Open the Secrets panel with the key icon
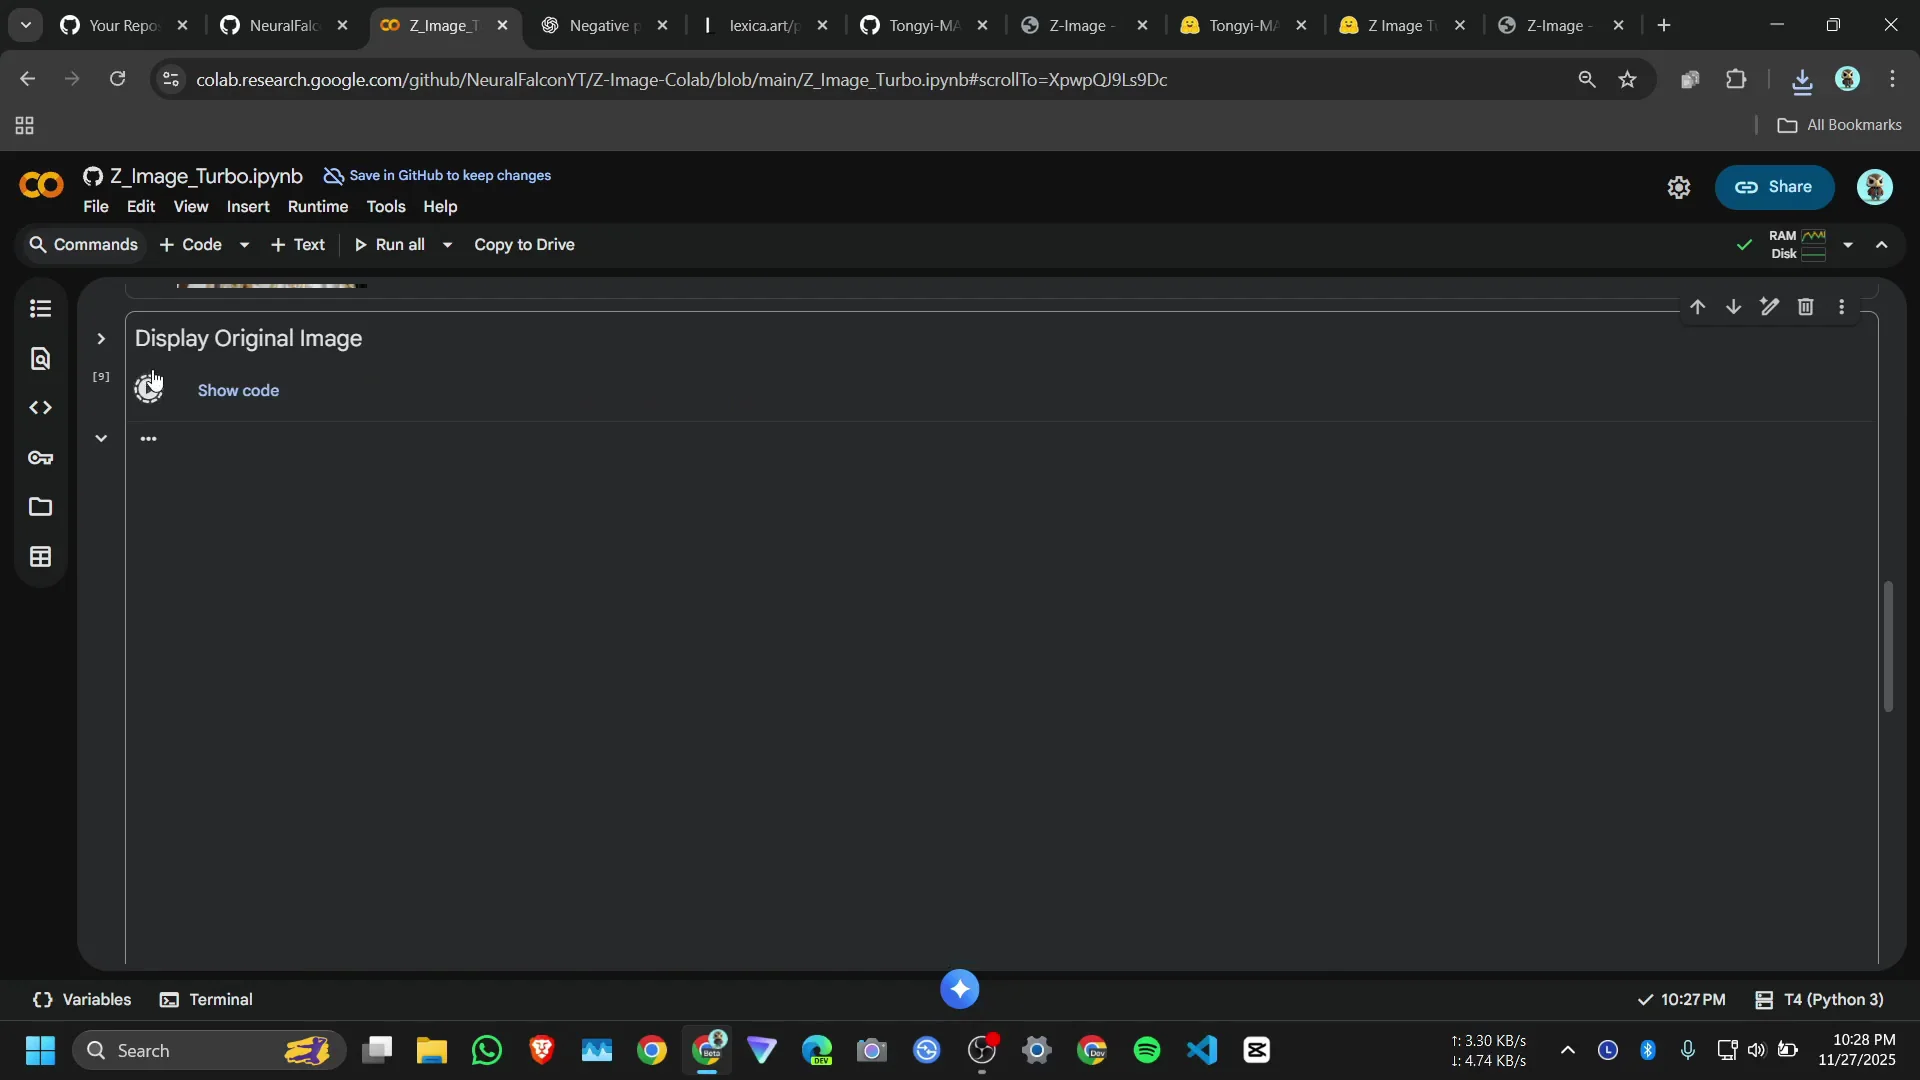The height and width of the screenshot is (1080, 1920). pyautogui.click(x=40, y=458)
